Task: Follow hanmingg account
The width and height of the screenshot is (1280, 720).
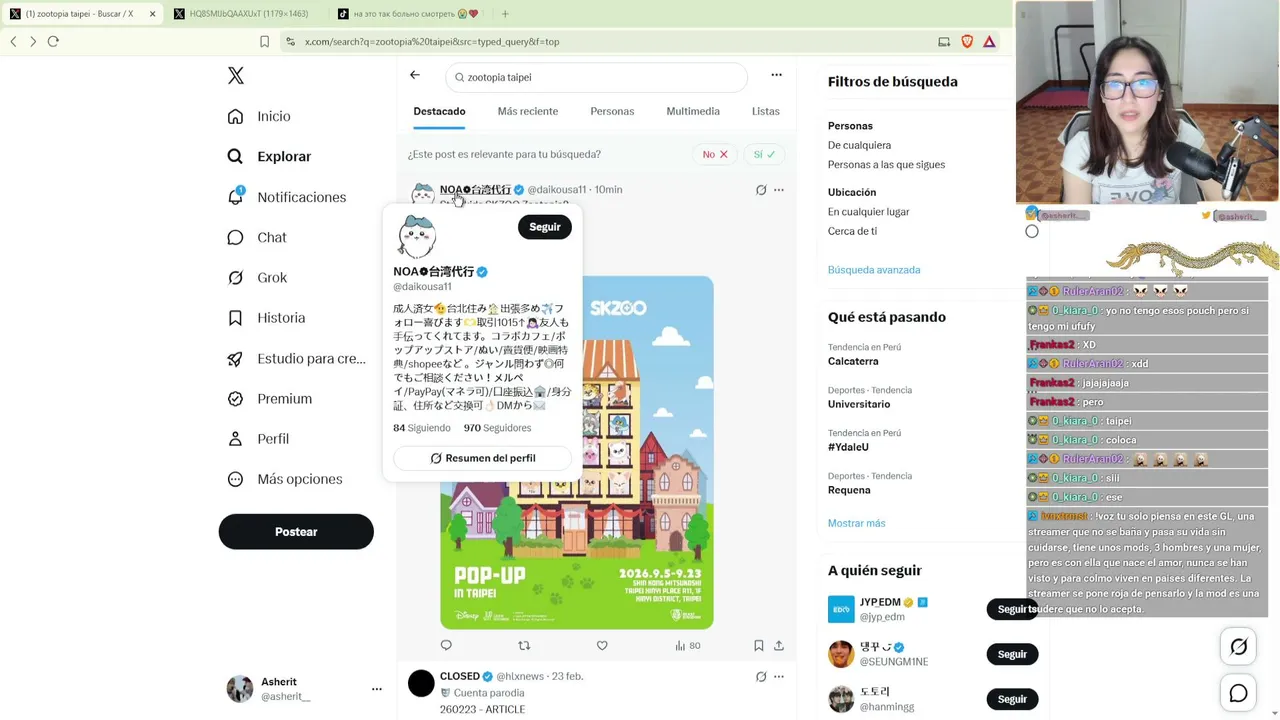Action: click(x=1012, y=699)
